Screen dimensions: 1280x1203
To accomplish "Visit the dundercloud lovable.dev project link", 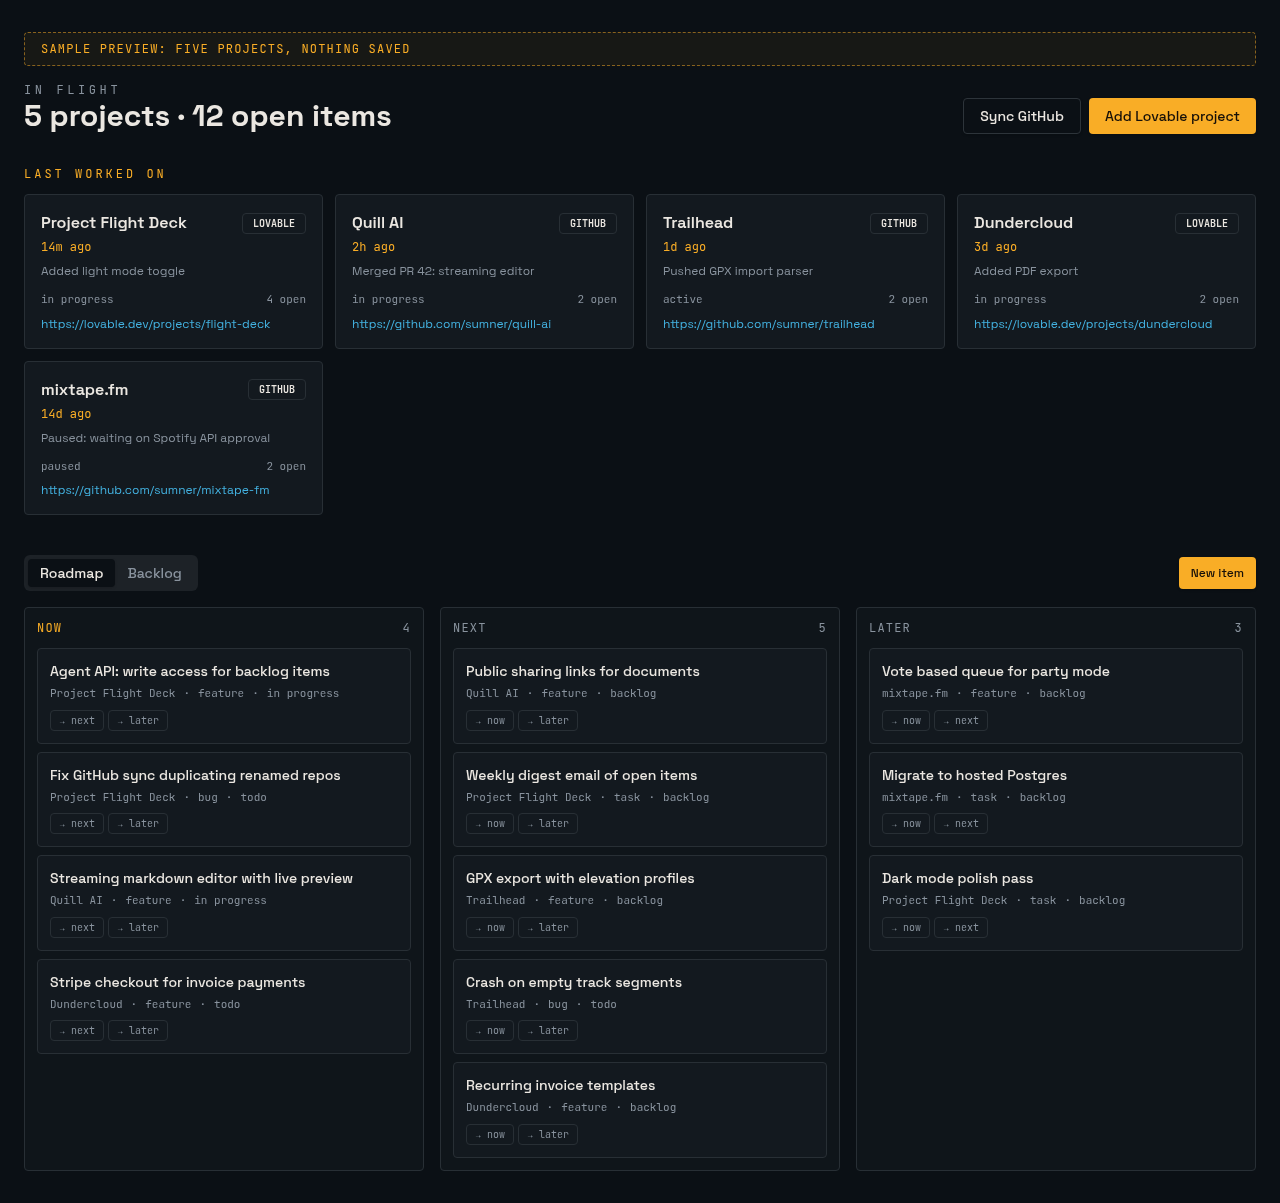I will [x=1093, y=324].
